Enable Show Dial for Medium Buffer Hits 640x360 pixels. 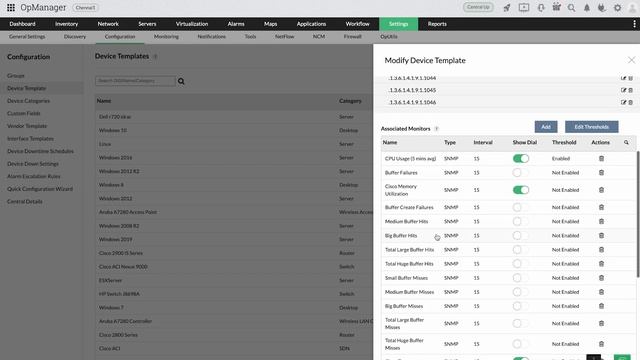click(521, 221)
